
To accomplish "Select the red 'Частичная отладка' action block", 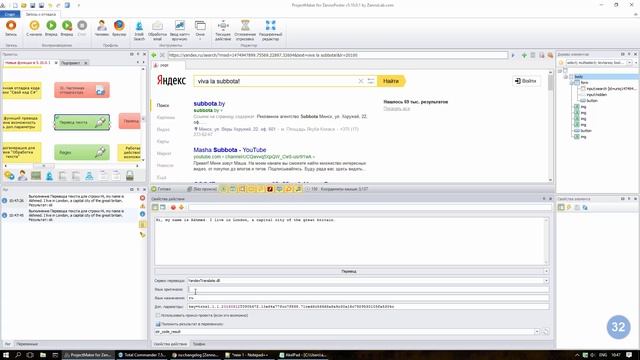I will 82,90.
